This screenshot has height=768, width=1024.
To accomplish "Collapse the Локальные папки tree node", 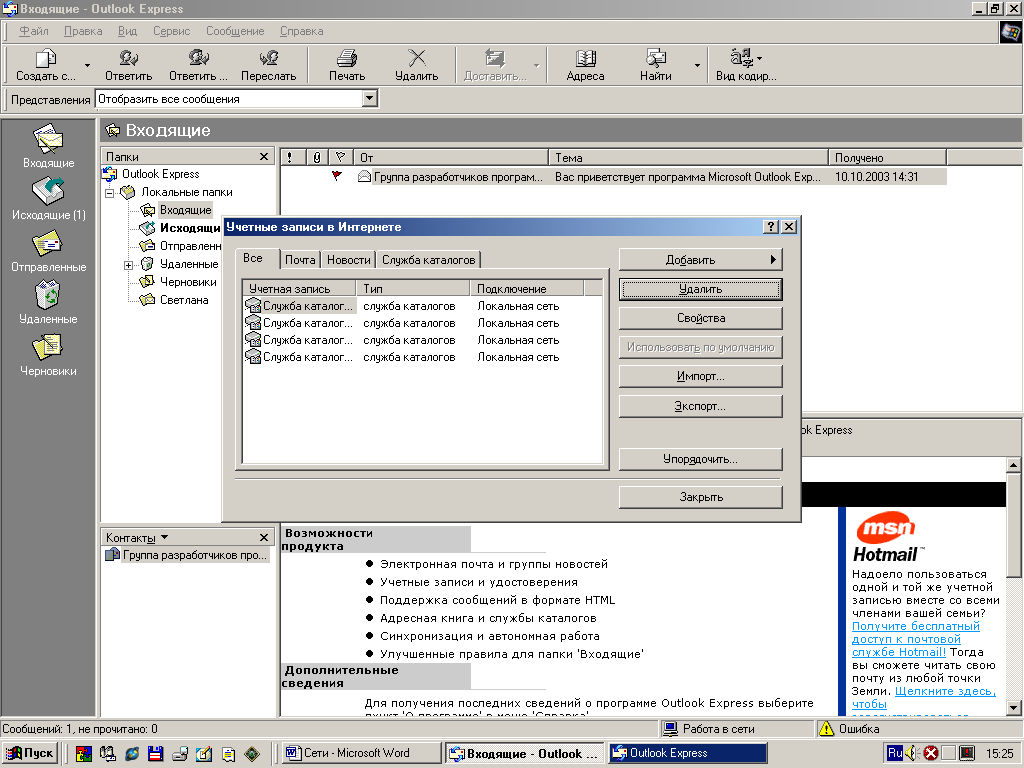I will pos(110,193).
